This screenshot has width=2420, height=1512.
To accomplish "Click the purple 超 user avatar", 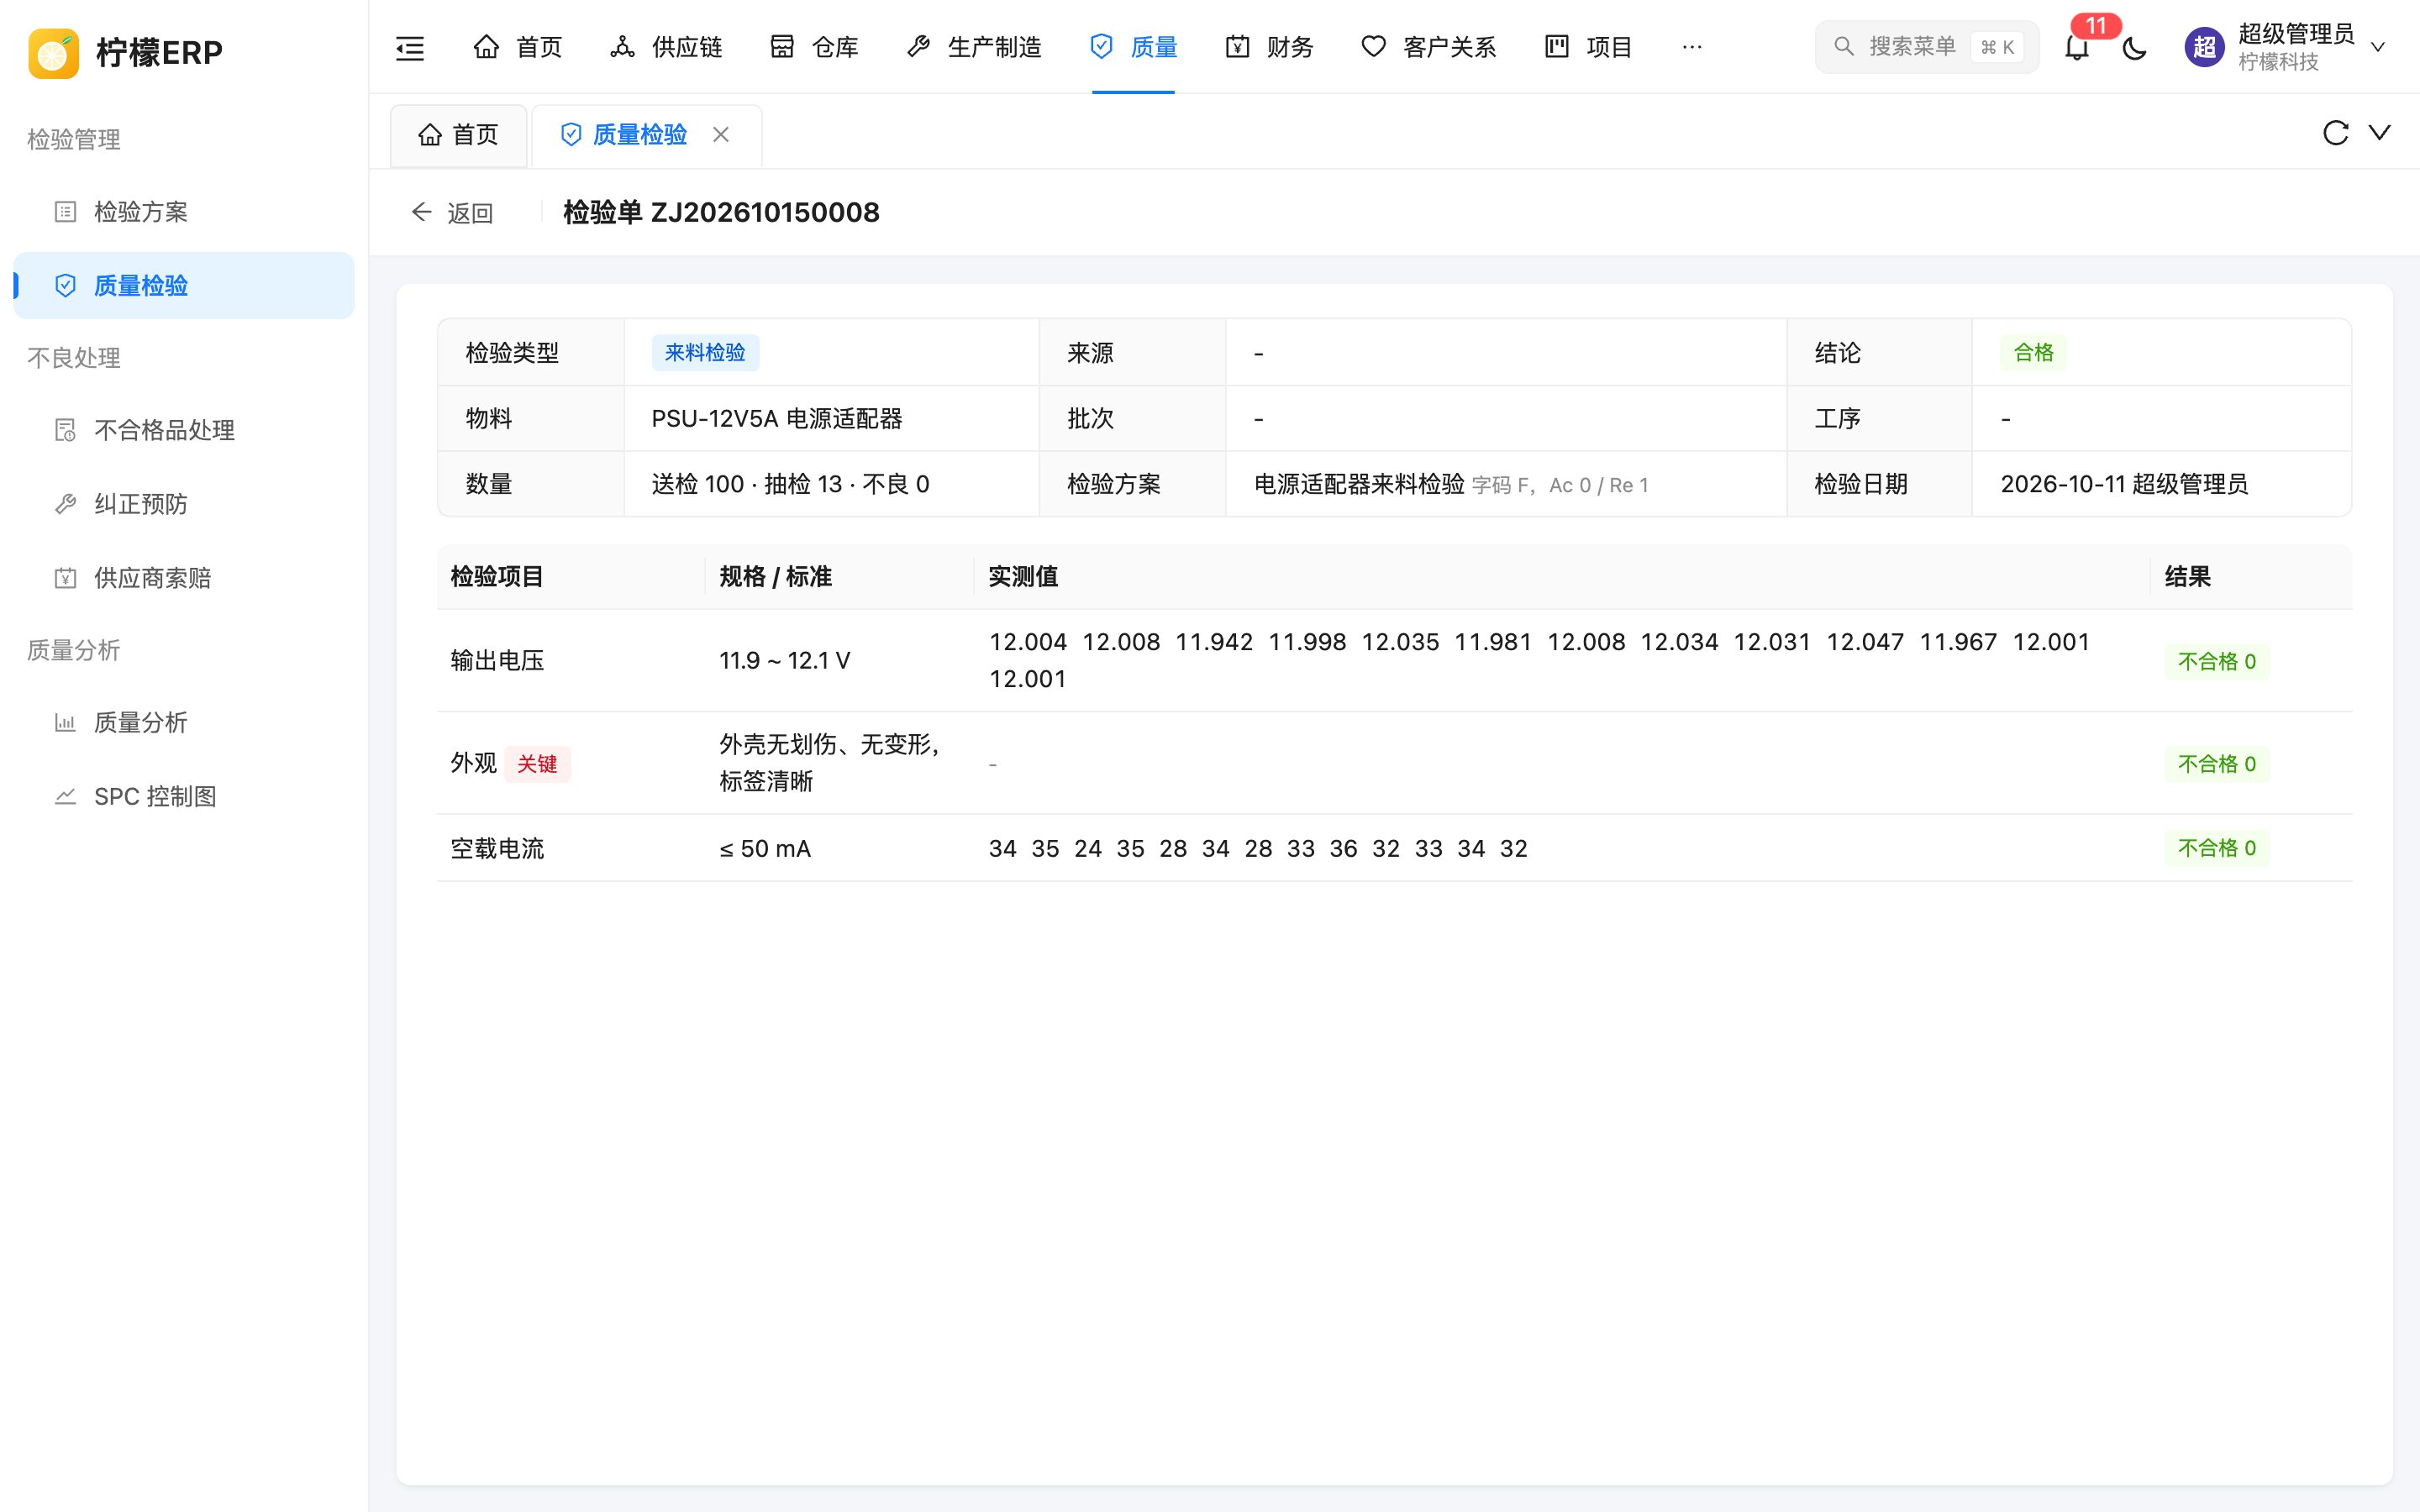I will tap(2205, 47).
